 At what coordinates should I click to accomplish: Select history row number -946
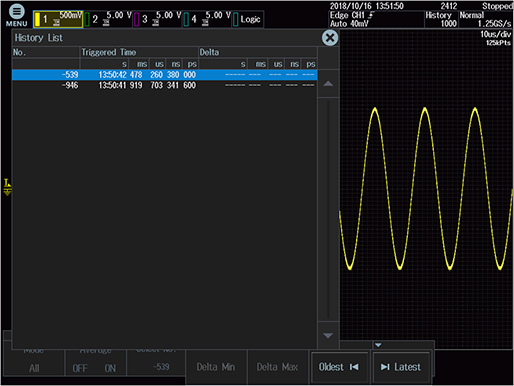click(164, 85)
